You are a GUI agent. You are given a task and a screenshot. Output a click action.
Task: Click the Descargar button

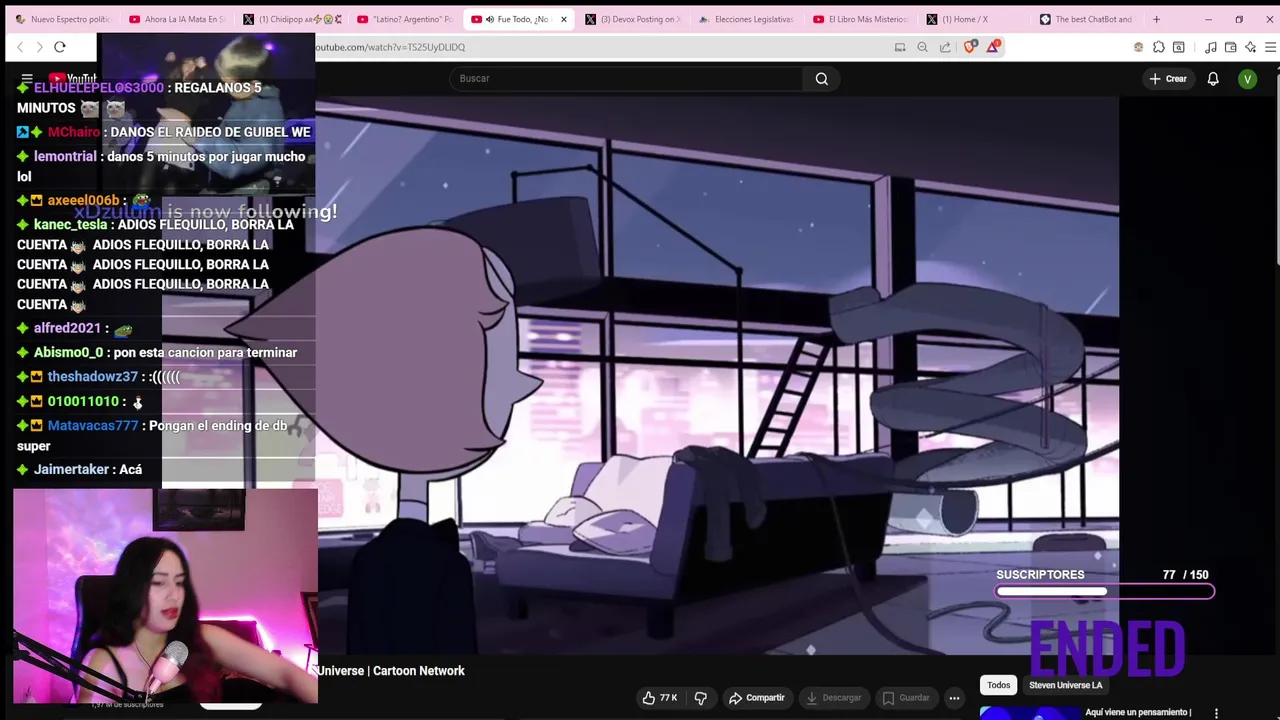coord(834,698)
